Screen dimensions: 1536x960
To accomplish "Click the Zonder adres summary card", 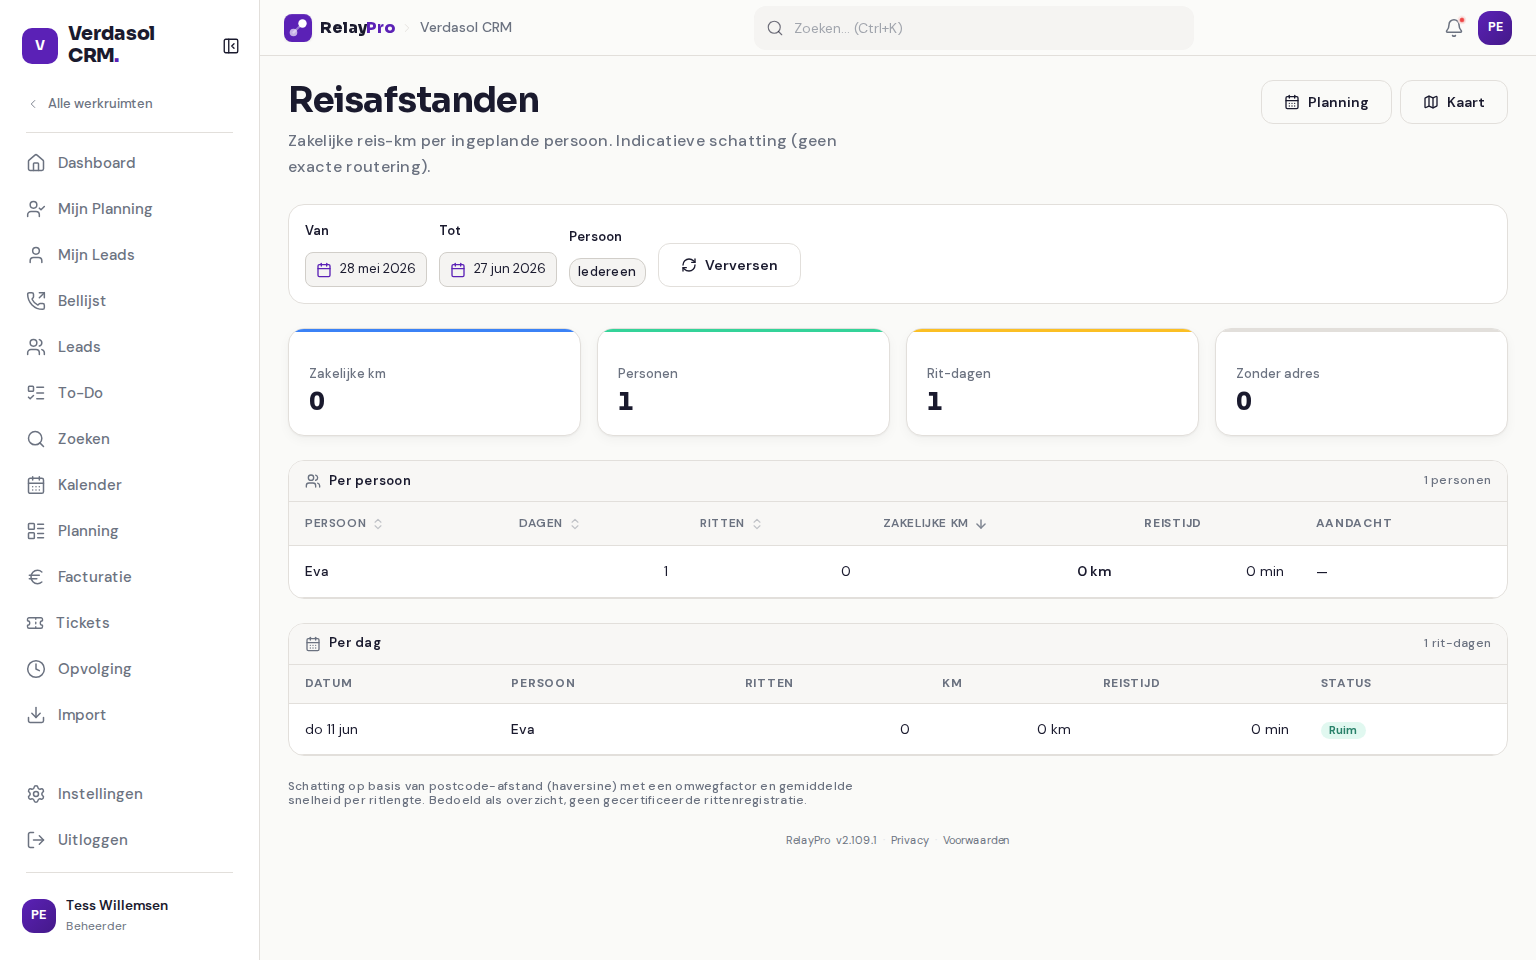I will (x=1361, y=382).
